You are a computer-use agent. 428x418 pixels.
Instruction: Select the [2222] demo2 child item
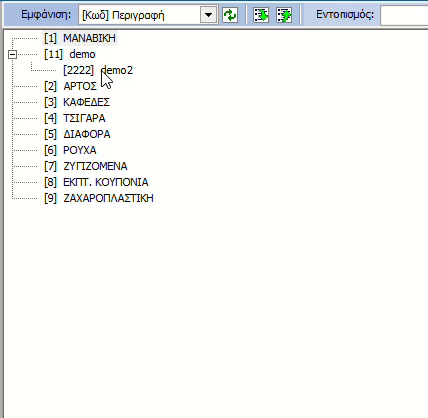(x=98, y=70)
